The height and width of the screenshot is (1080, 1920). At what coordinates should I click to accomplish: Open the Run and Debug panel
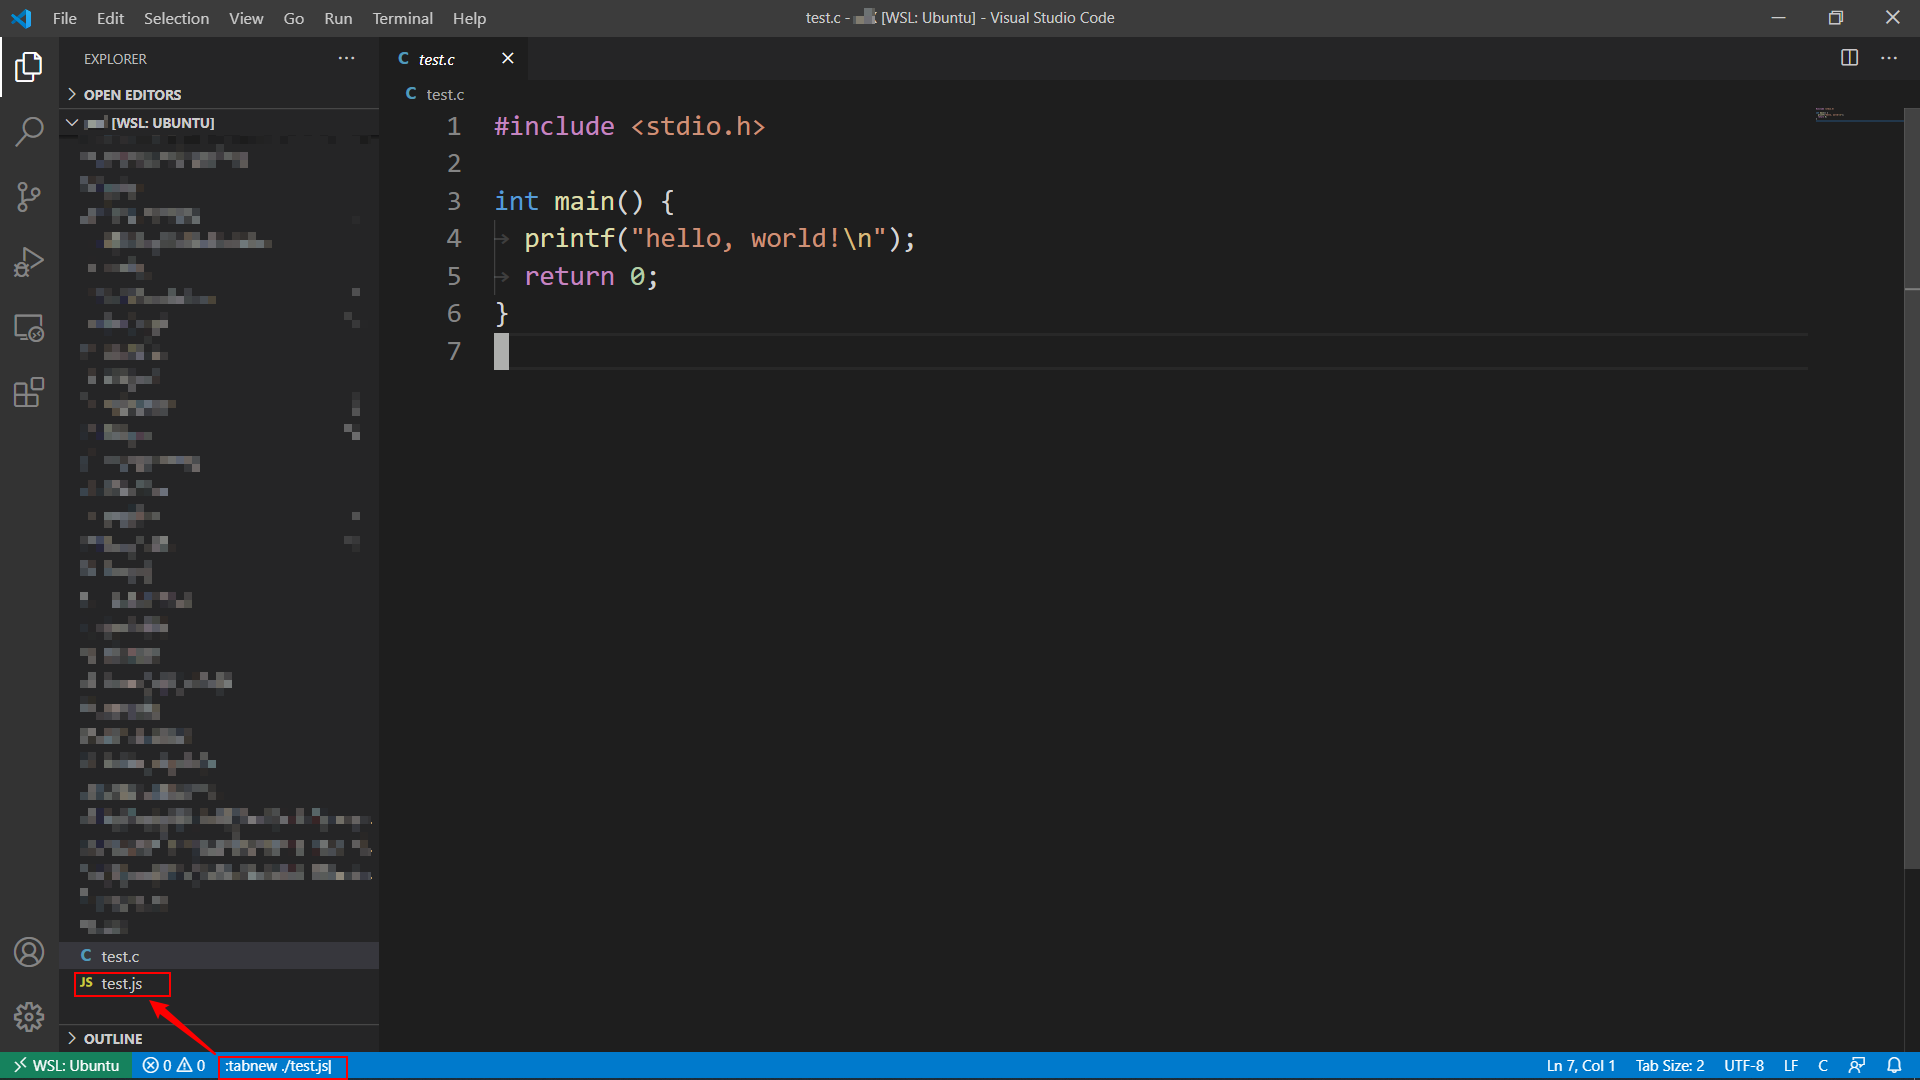(29, 261)
